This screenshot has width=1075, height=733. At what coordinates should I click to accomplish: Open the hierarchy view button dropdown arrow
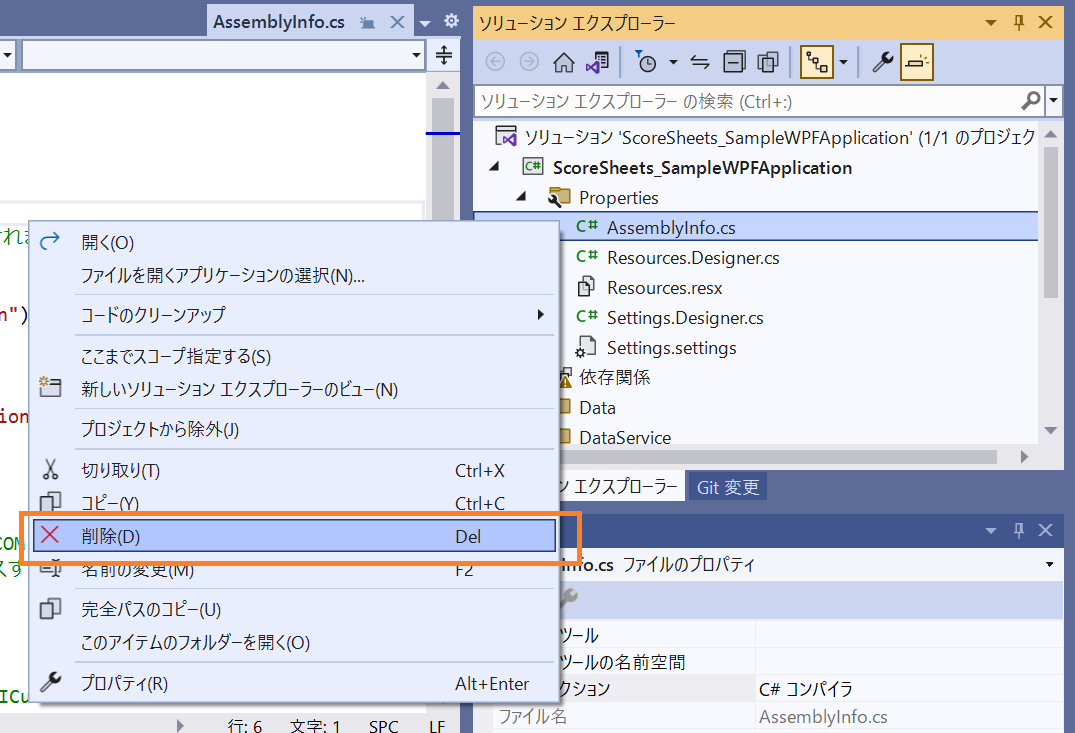pyautogui.click(x=843, y=62)
